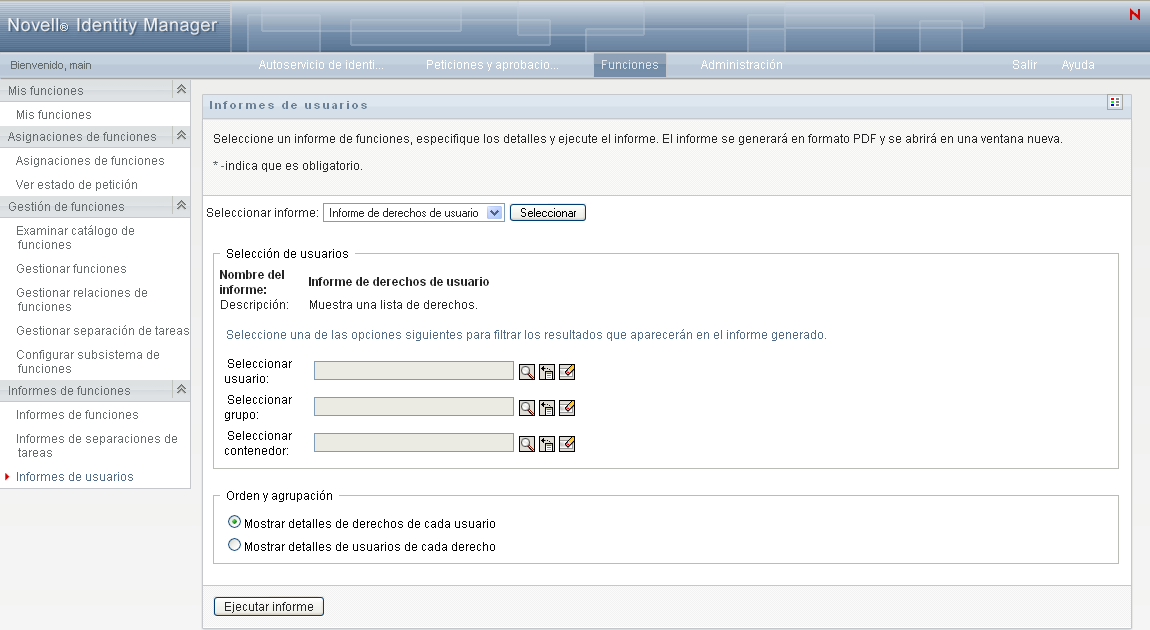Click Salir to log out
This screenshot has width=1150, height=630.
(1025, 65)
